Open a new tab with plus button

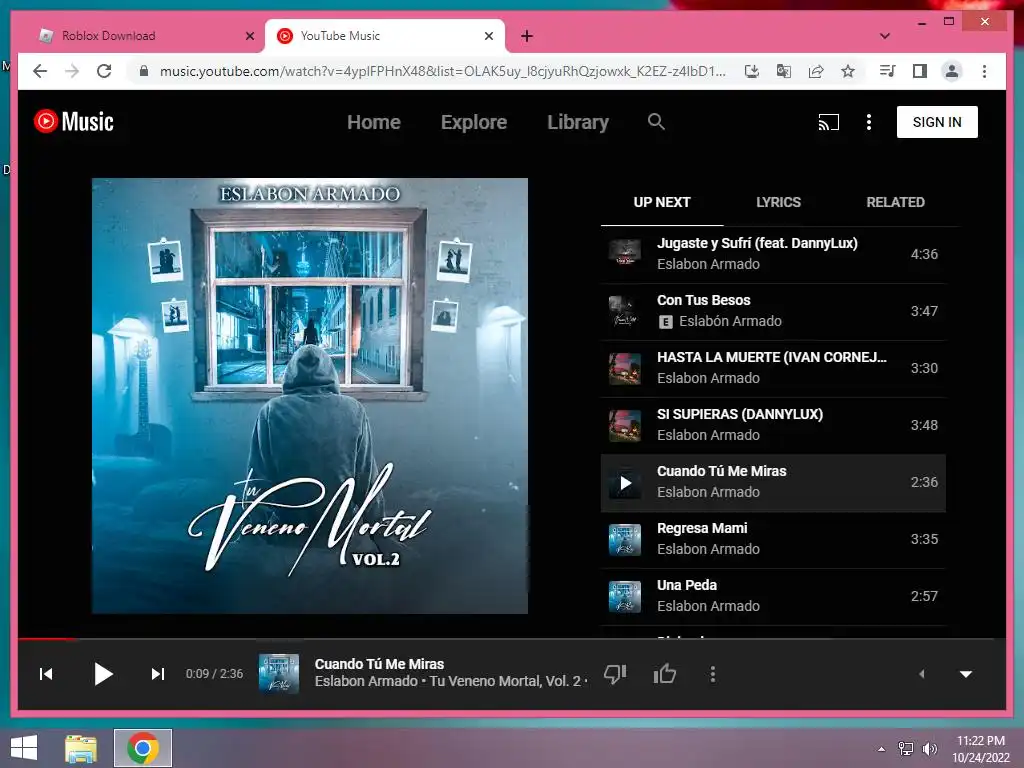[x=527, y=36]
